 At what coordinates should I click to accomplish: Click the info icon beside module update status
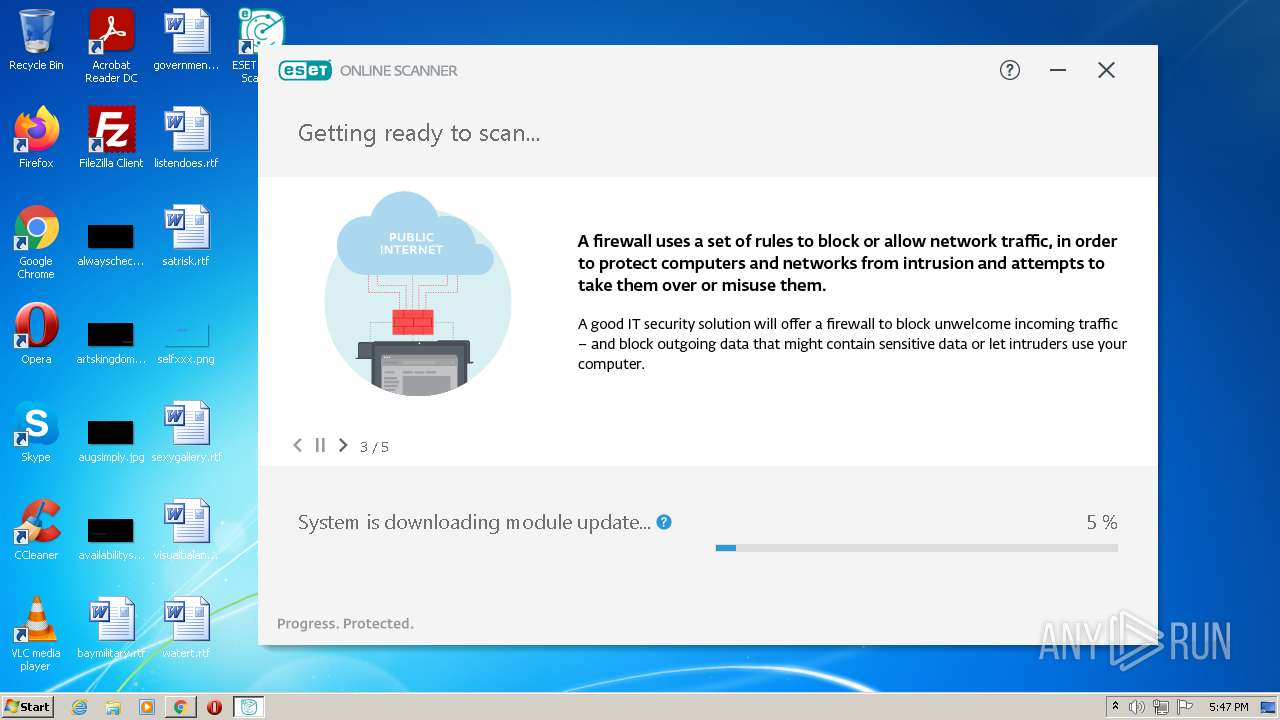[x=663, y=522]
